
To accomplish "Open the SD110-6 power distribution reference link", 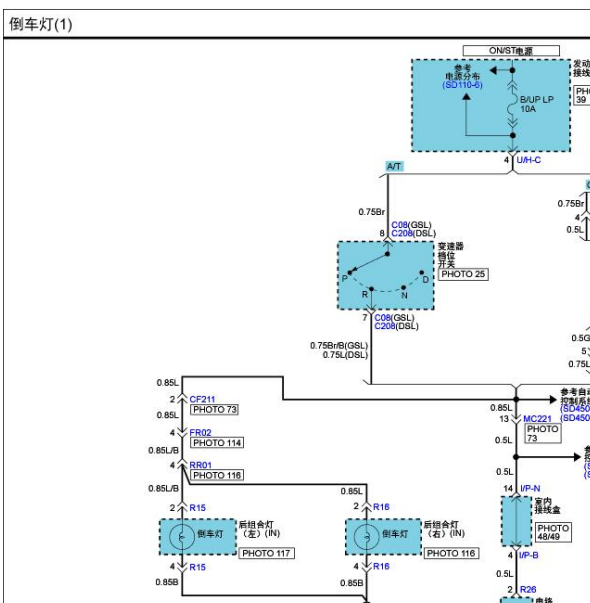I will 462,85.
